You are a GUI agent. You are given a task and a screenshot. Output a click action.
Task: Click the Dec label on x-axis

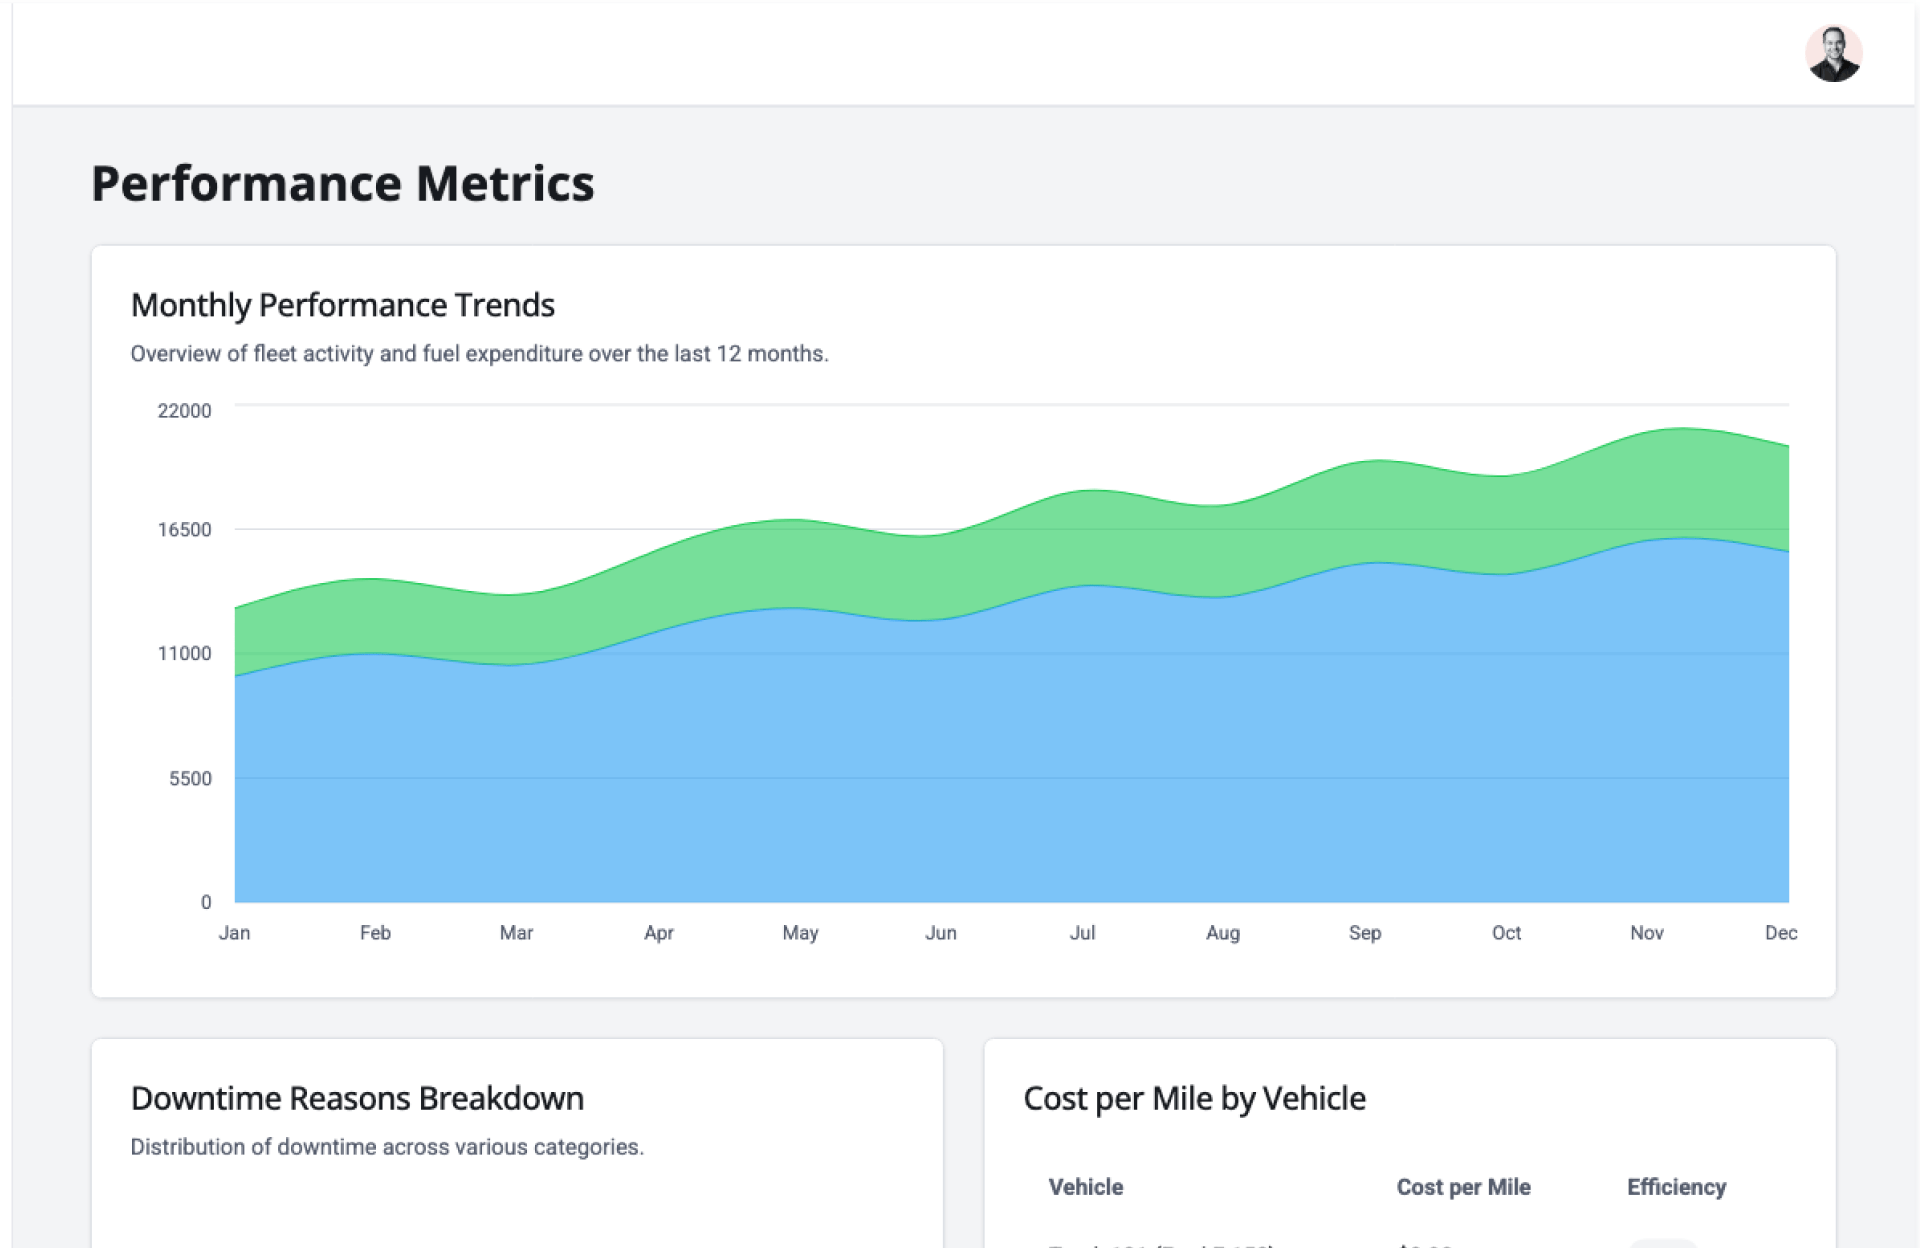point(1780,933)
